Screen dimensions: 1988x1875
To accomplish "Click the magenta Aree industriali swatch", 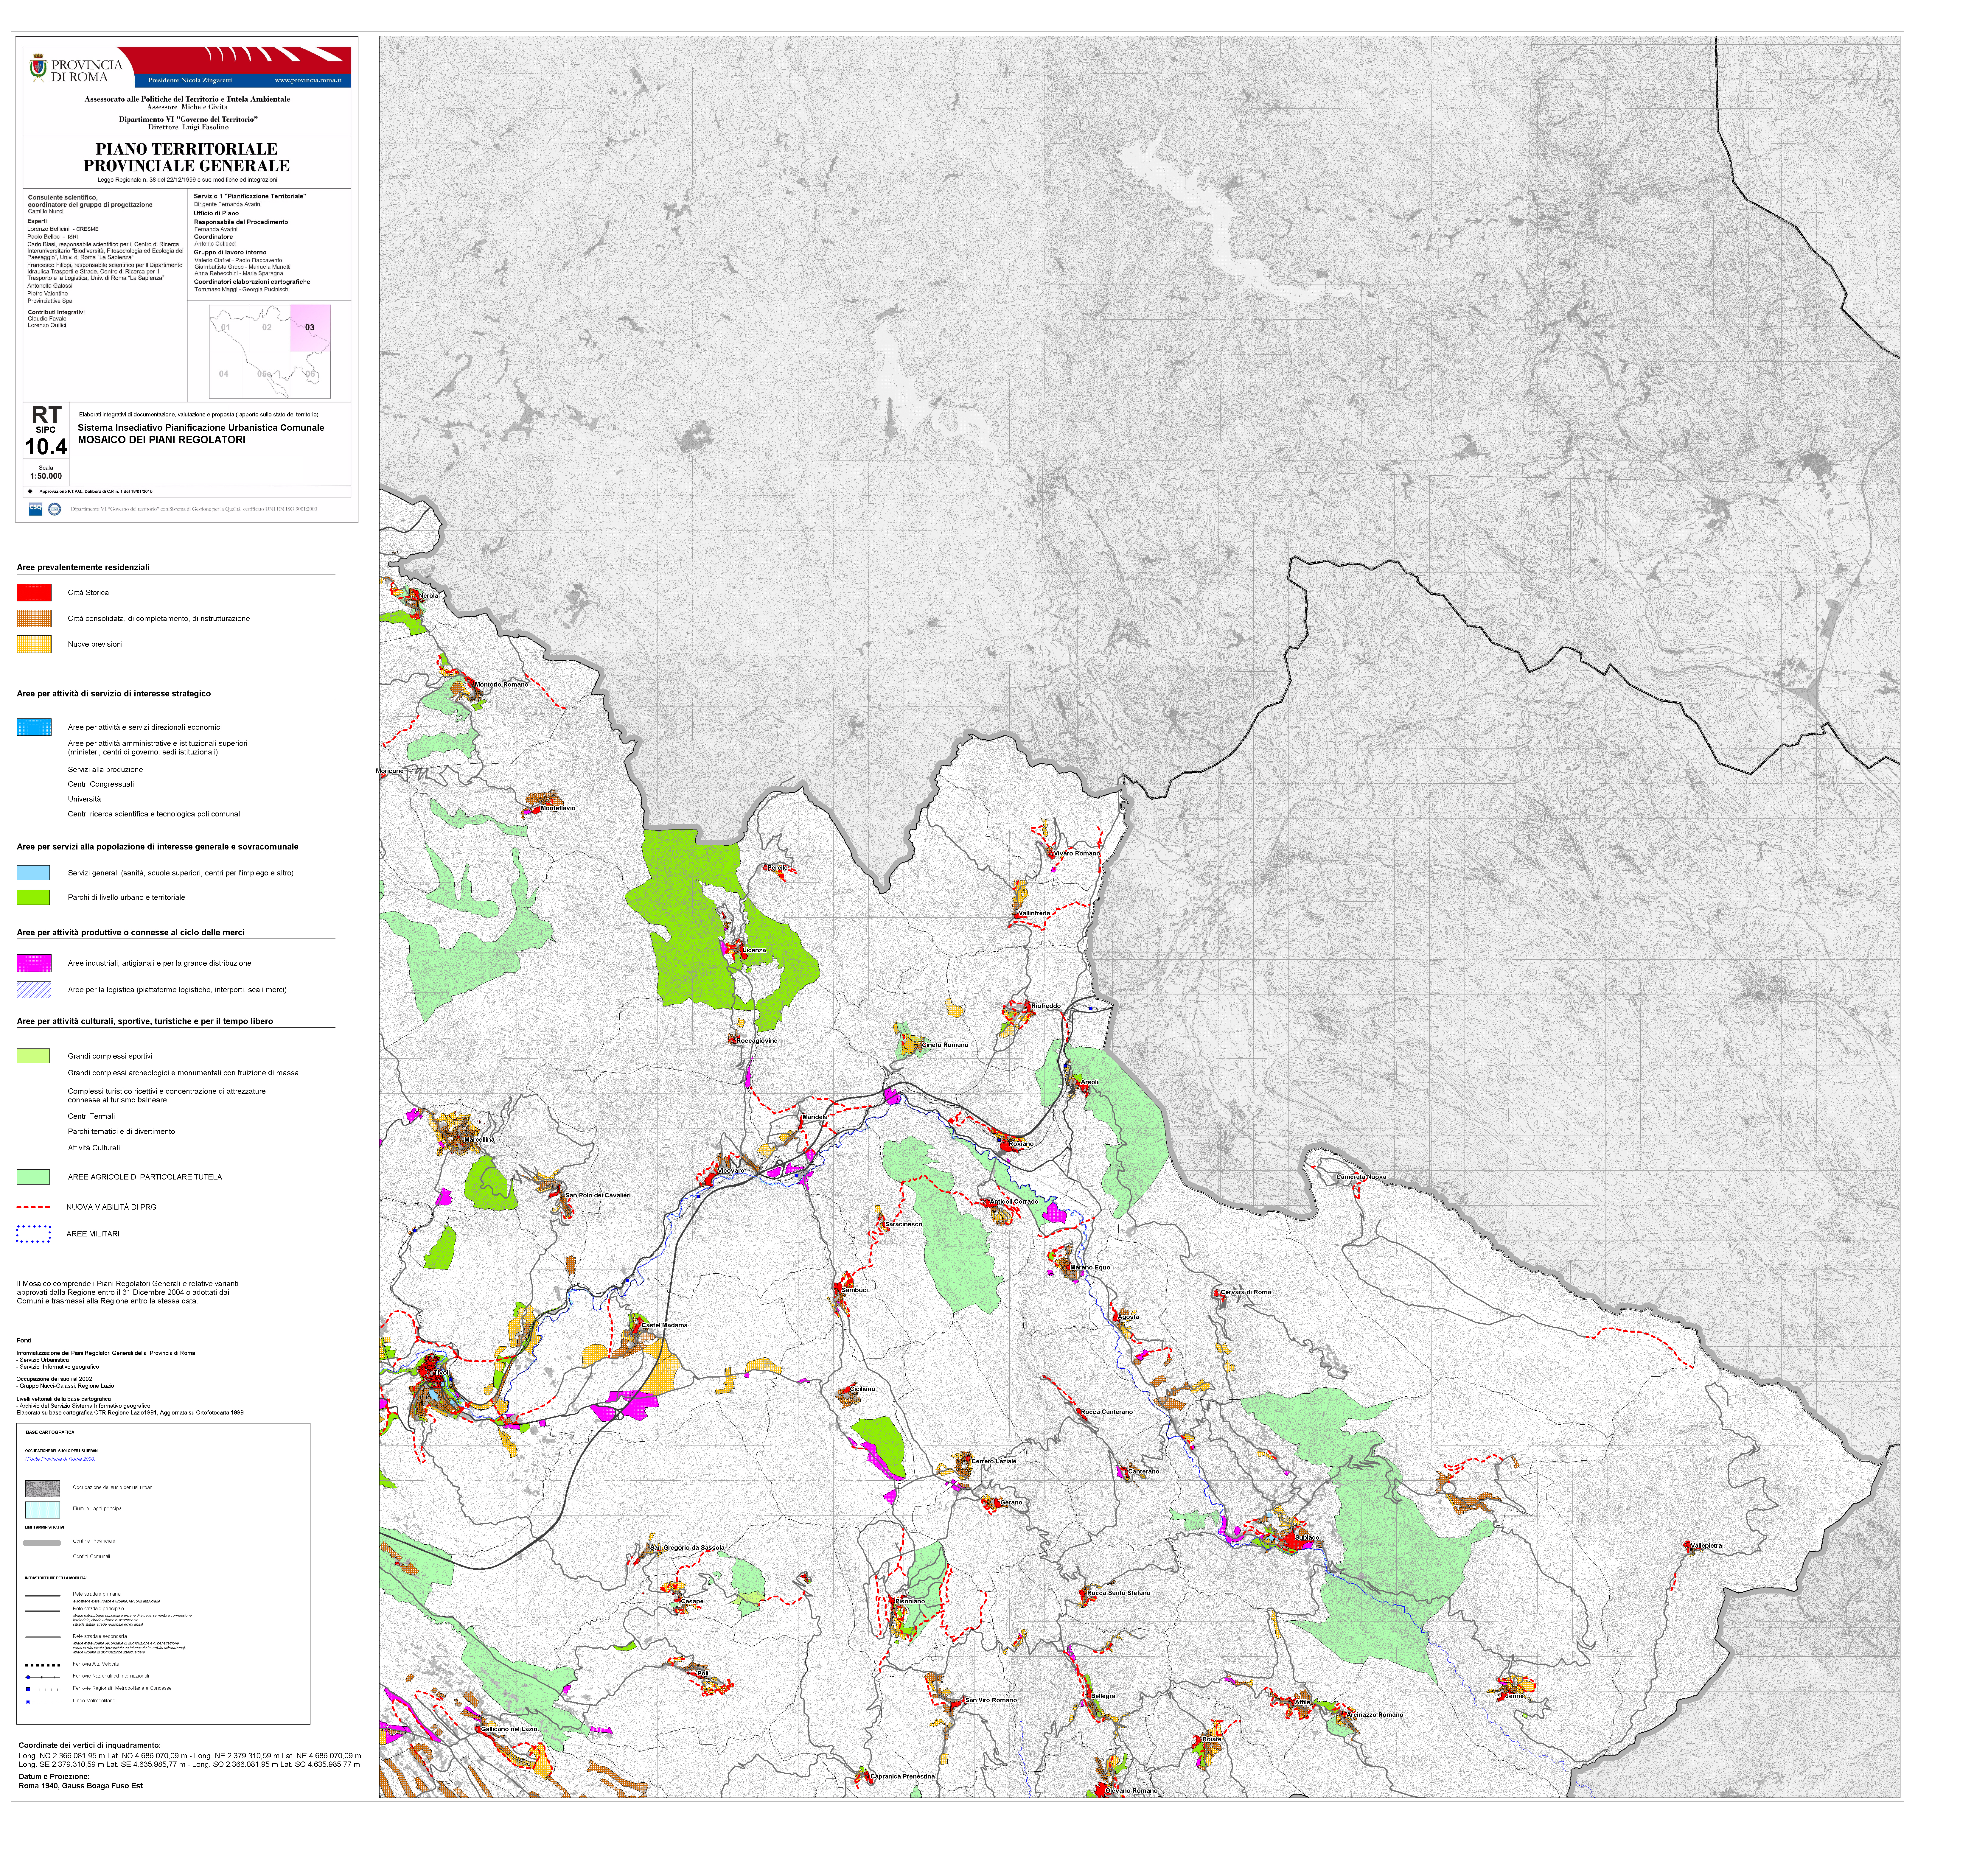I will [34, 963].
